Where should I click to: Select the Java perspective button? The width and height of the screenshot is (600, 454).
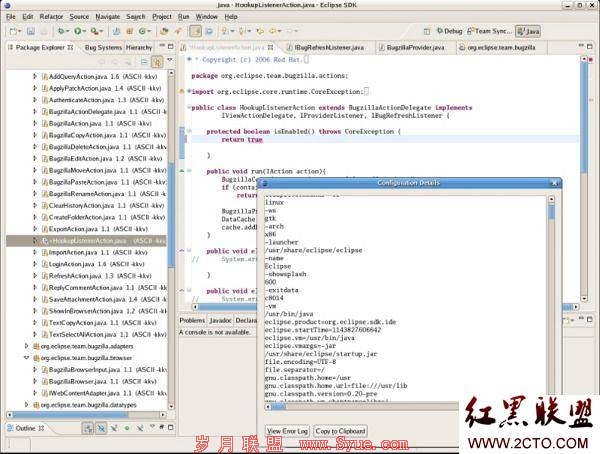coord(528,31)
